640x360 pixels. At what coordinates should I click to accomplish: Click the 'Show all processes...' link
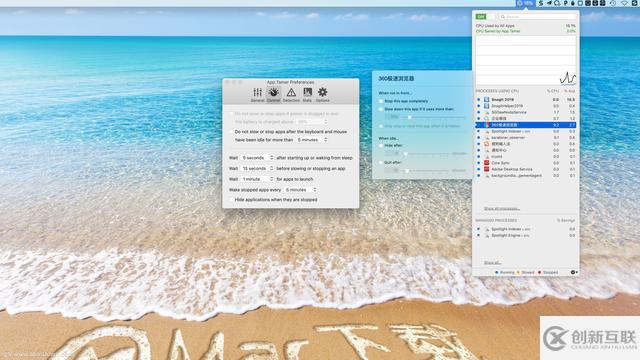[502, 209]
